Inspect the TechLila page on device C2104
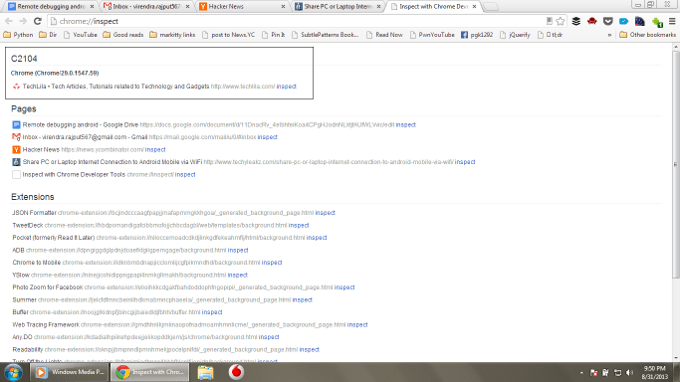This screenshot has height=382, width=680. (286, 86)
